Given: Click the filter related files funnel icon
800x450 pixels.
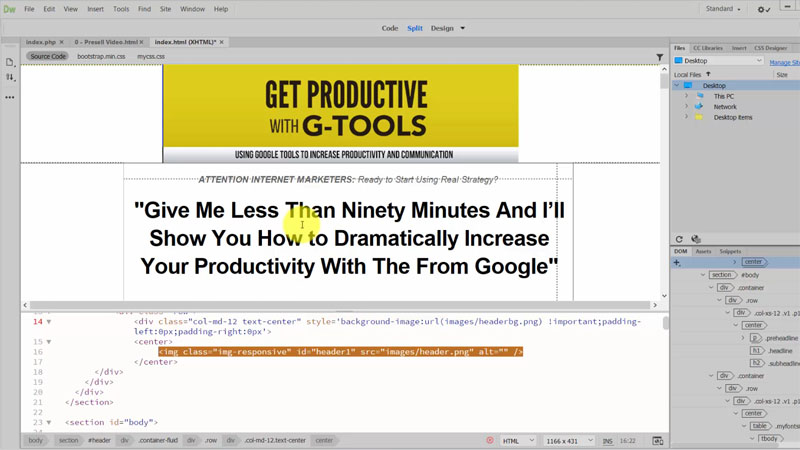Looking at the screenshot, I should coord(659,57).
